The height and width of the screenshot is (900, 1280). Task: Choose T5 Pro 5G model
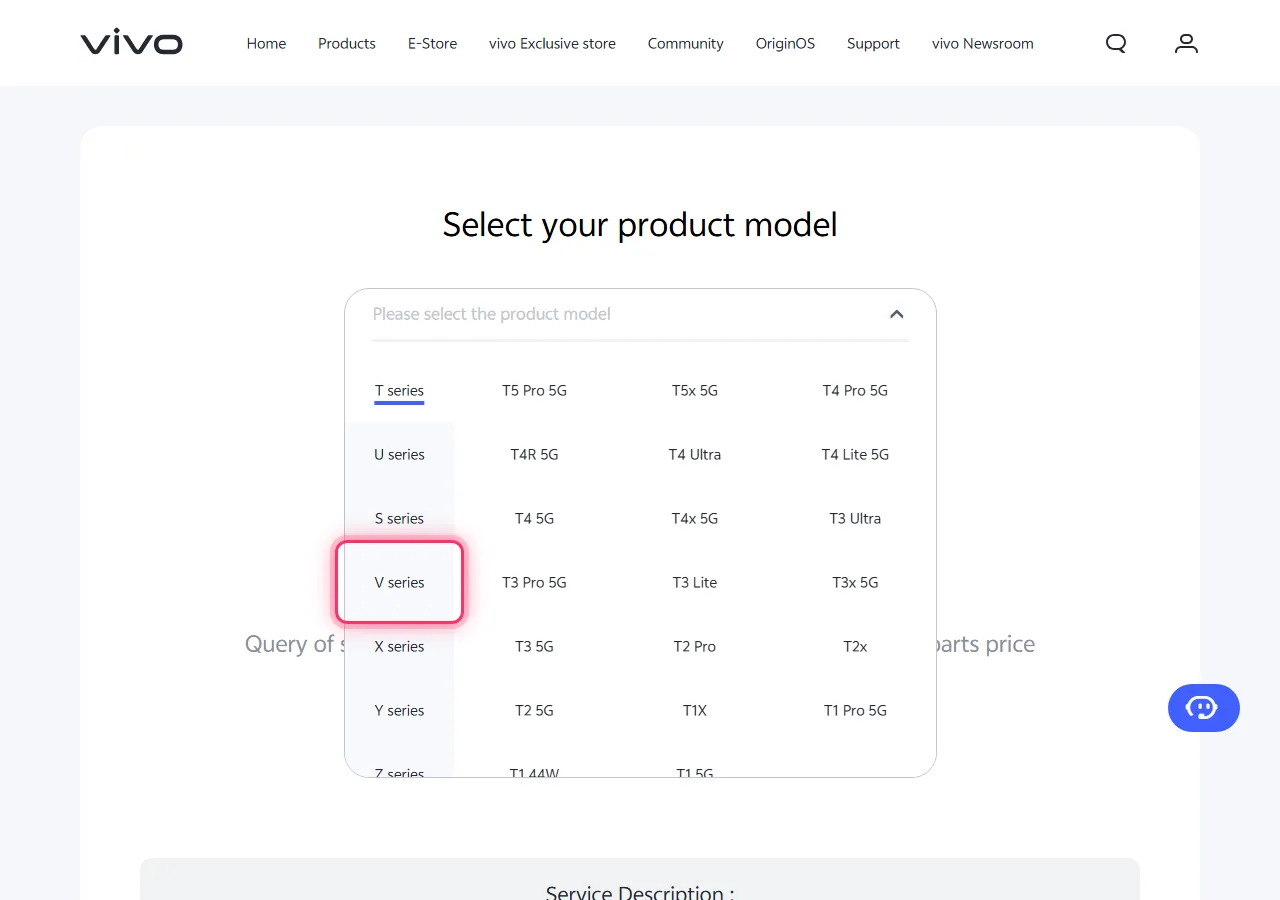[534, 390]
